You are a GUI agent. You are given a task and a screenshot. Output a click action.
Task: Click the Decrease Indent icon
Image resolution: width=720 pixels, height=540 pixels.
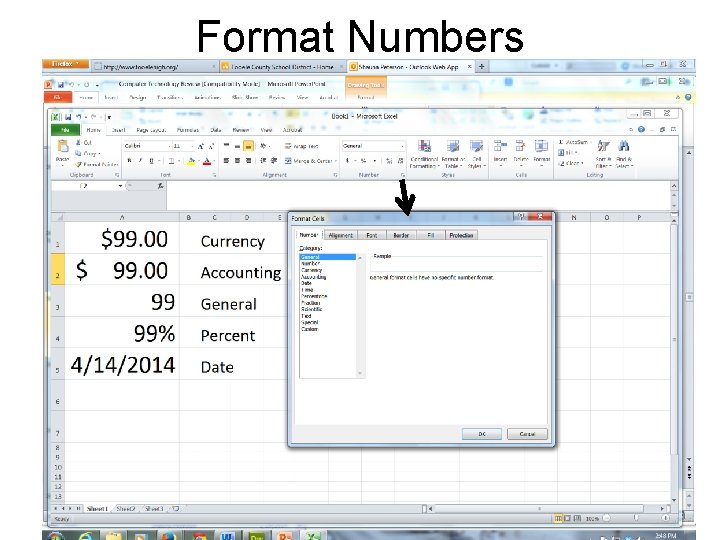tap(263, 160)
